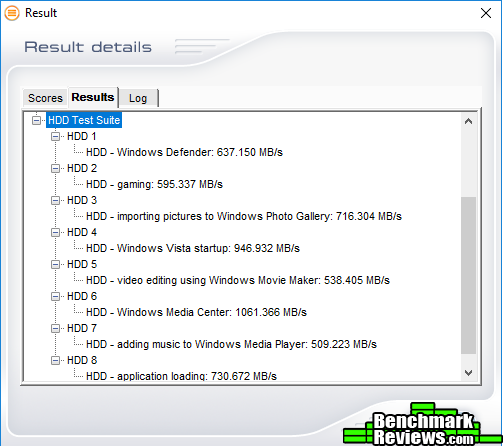Select the HDD Test Suite tree root
This screenshot has height=446, width=503.
[x=84, y=120]
